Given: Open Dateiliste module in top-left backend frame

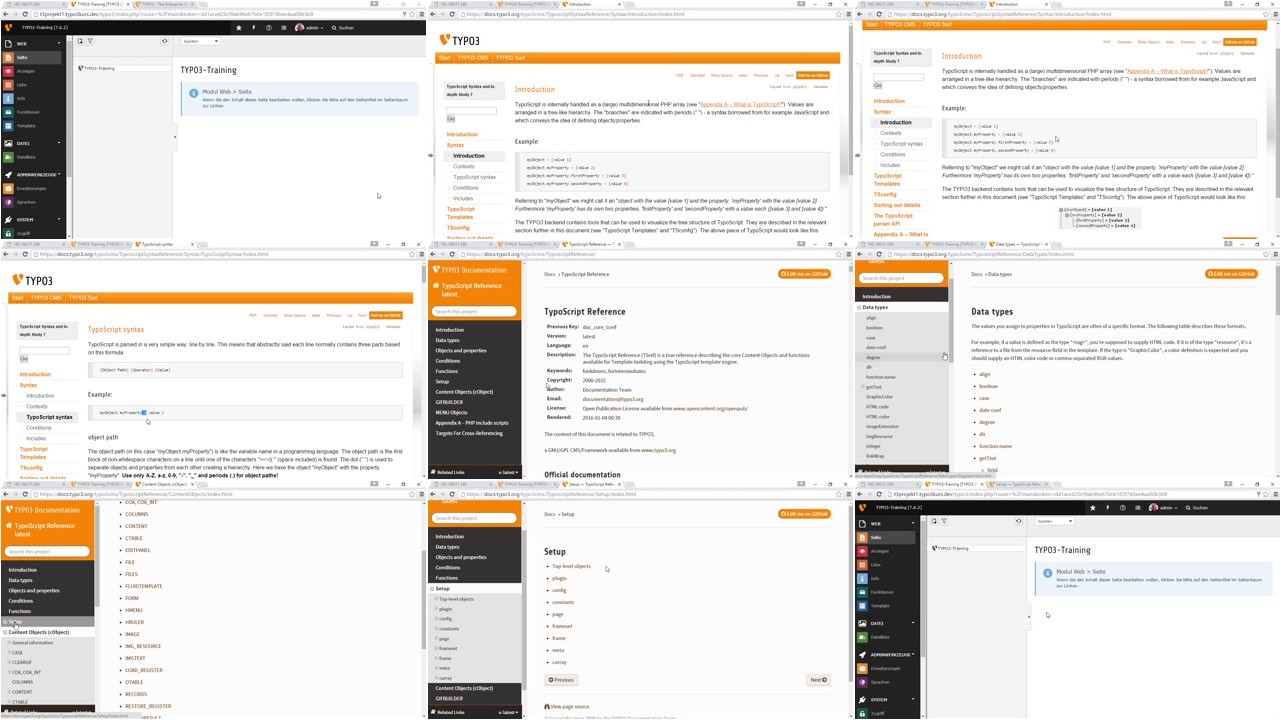Looking at the screenshot, I should point(31,157).
